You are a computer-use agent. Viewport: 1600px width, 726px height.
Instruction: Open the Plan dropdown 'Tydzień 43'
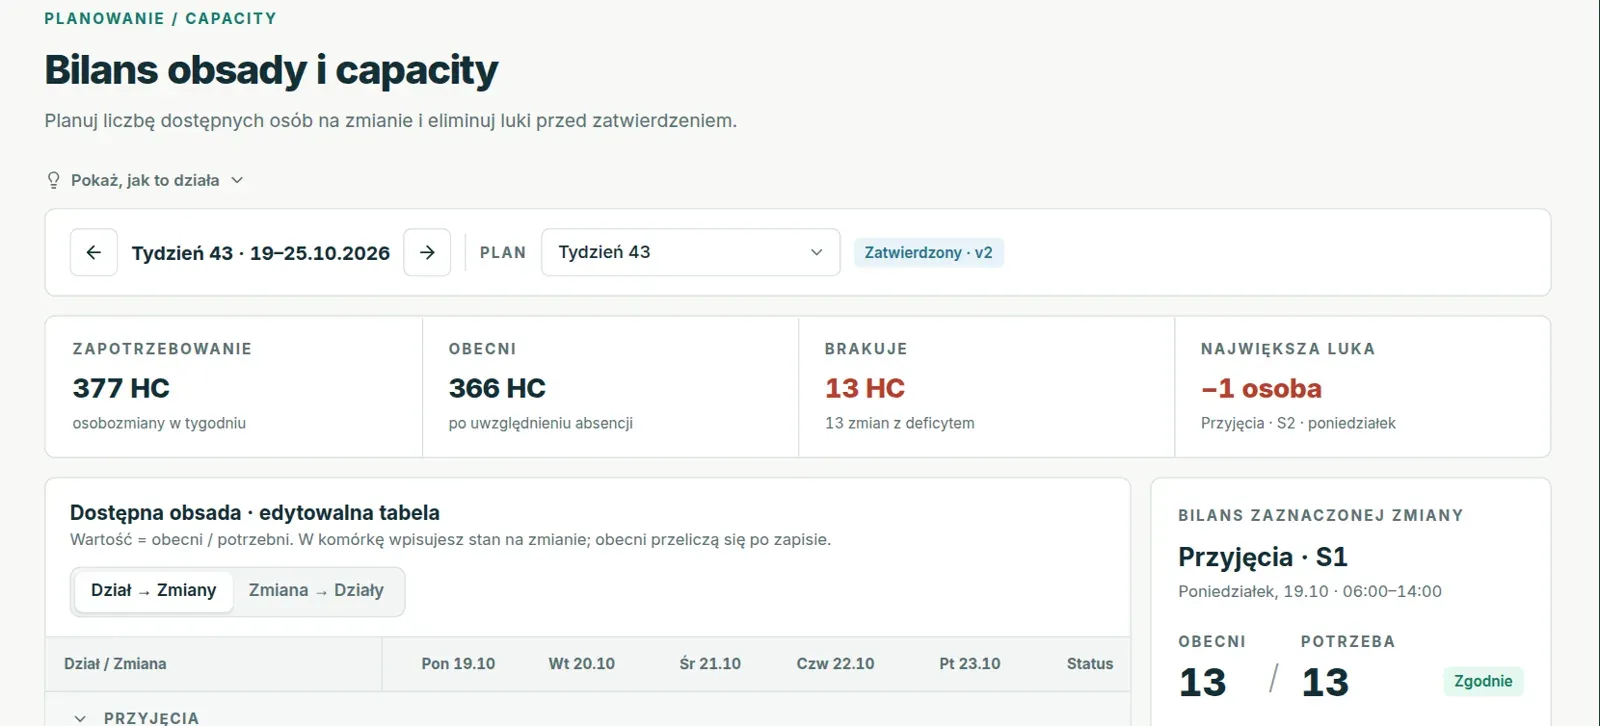(x=691, y=252)
